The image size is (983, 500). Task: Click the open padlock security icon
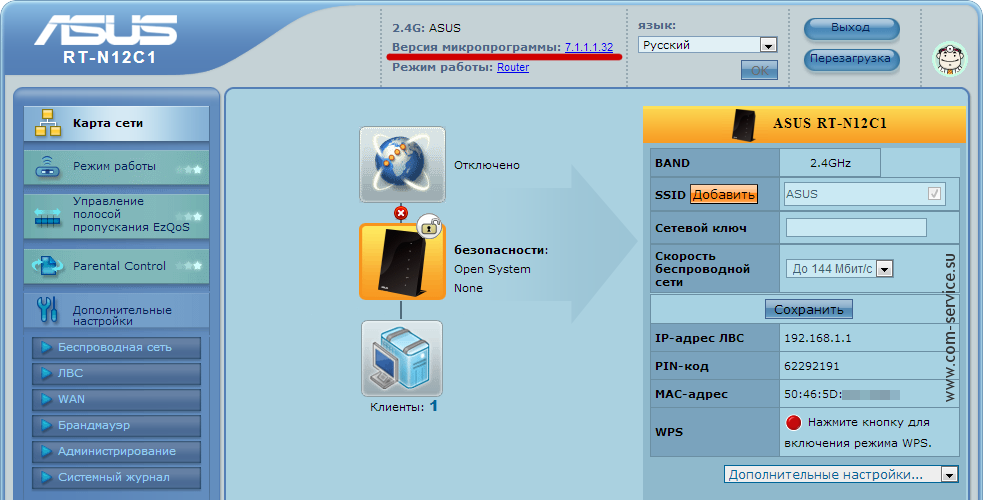point(429,227)
